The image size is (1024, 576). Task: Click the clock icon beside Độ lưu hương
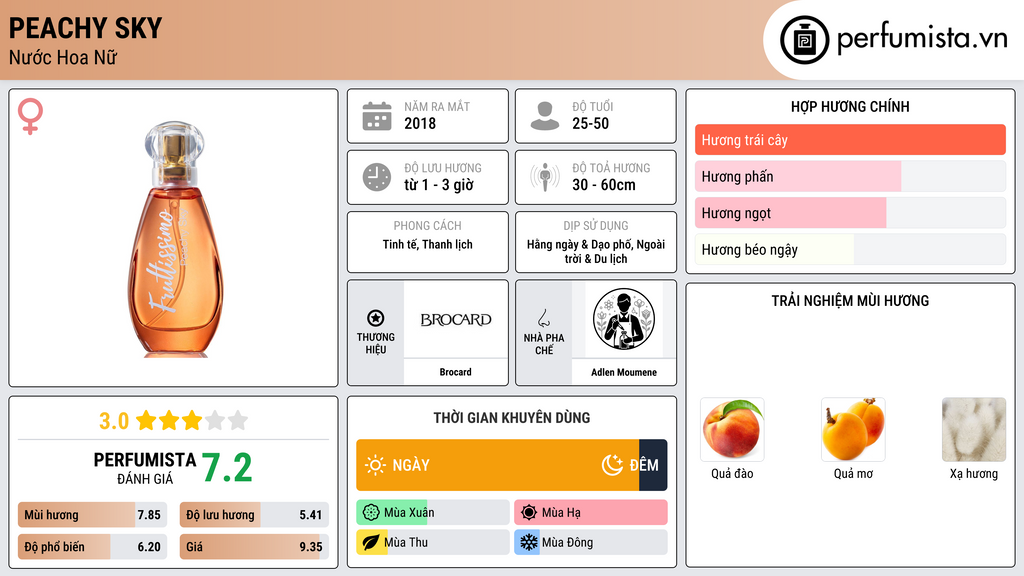377,177
